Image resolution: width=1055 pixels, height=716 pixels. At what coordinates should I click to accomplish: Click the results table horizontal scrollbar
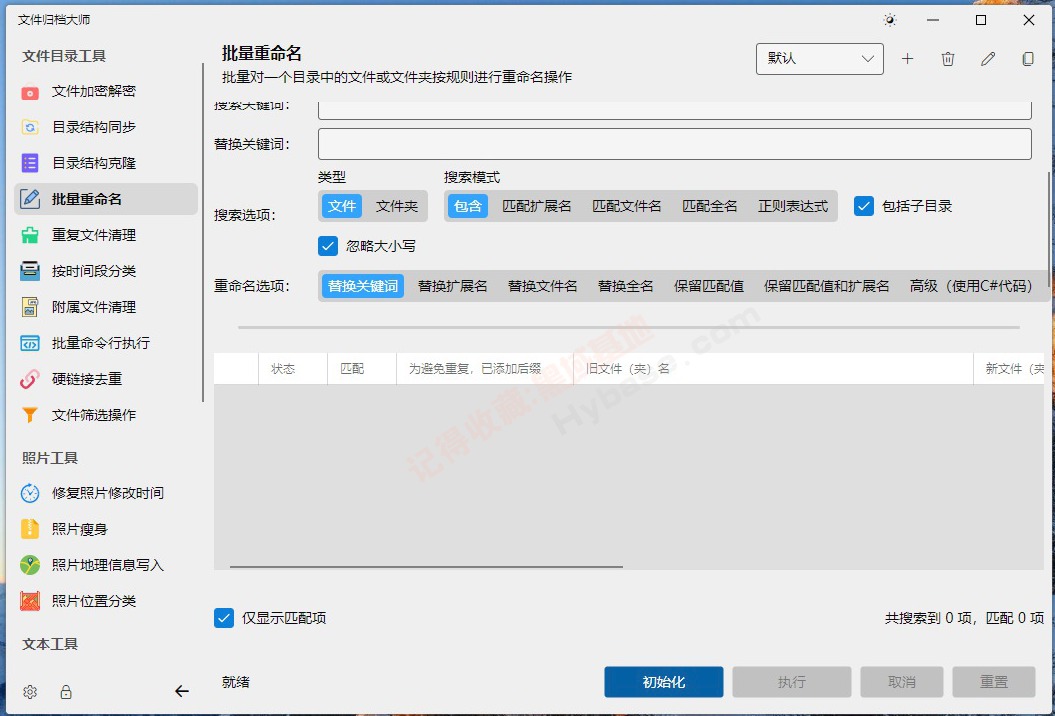tap(426, 567)
